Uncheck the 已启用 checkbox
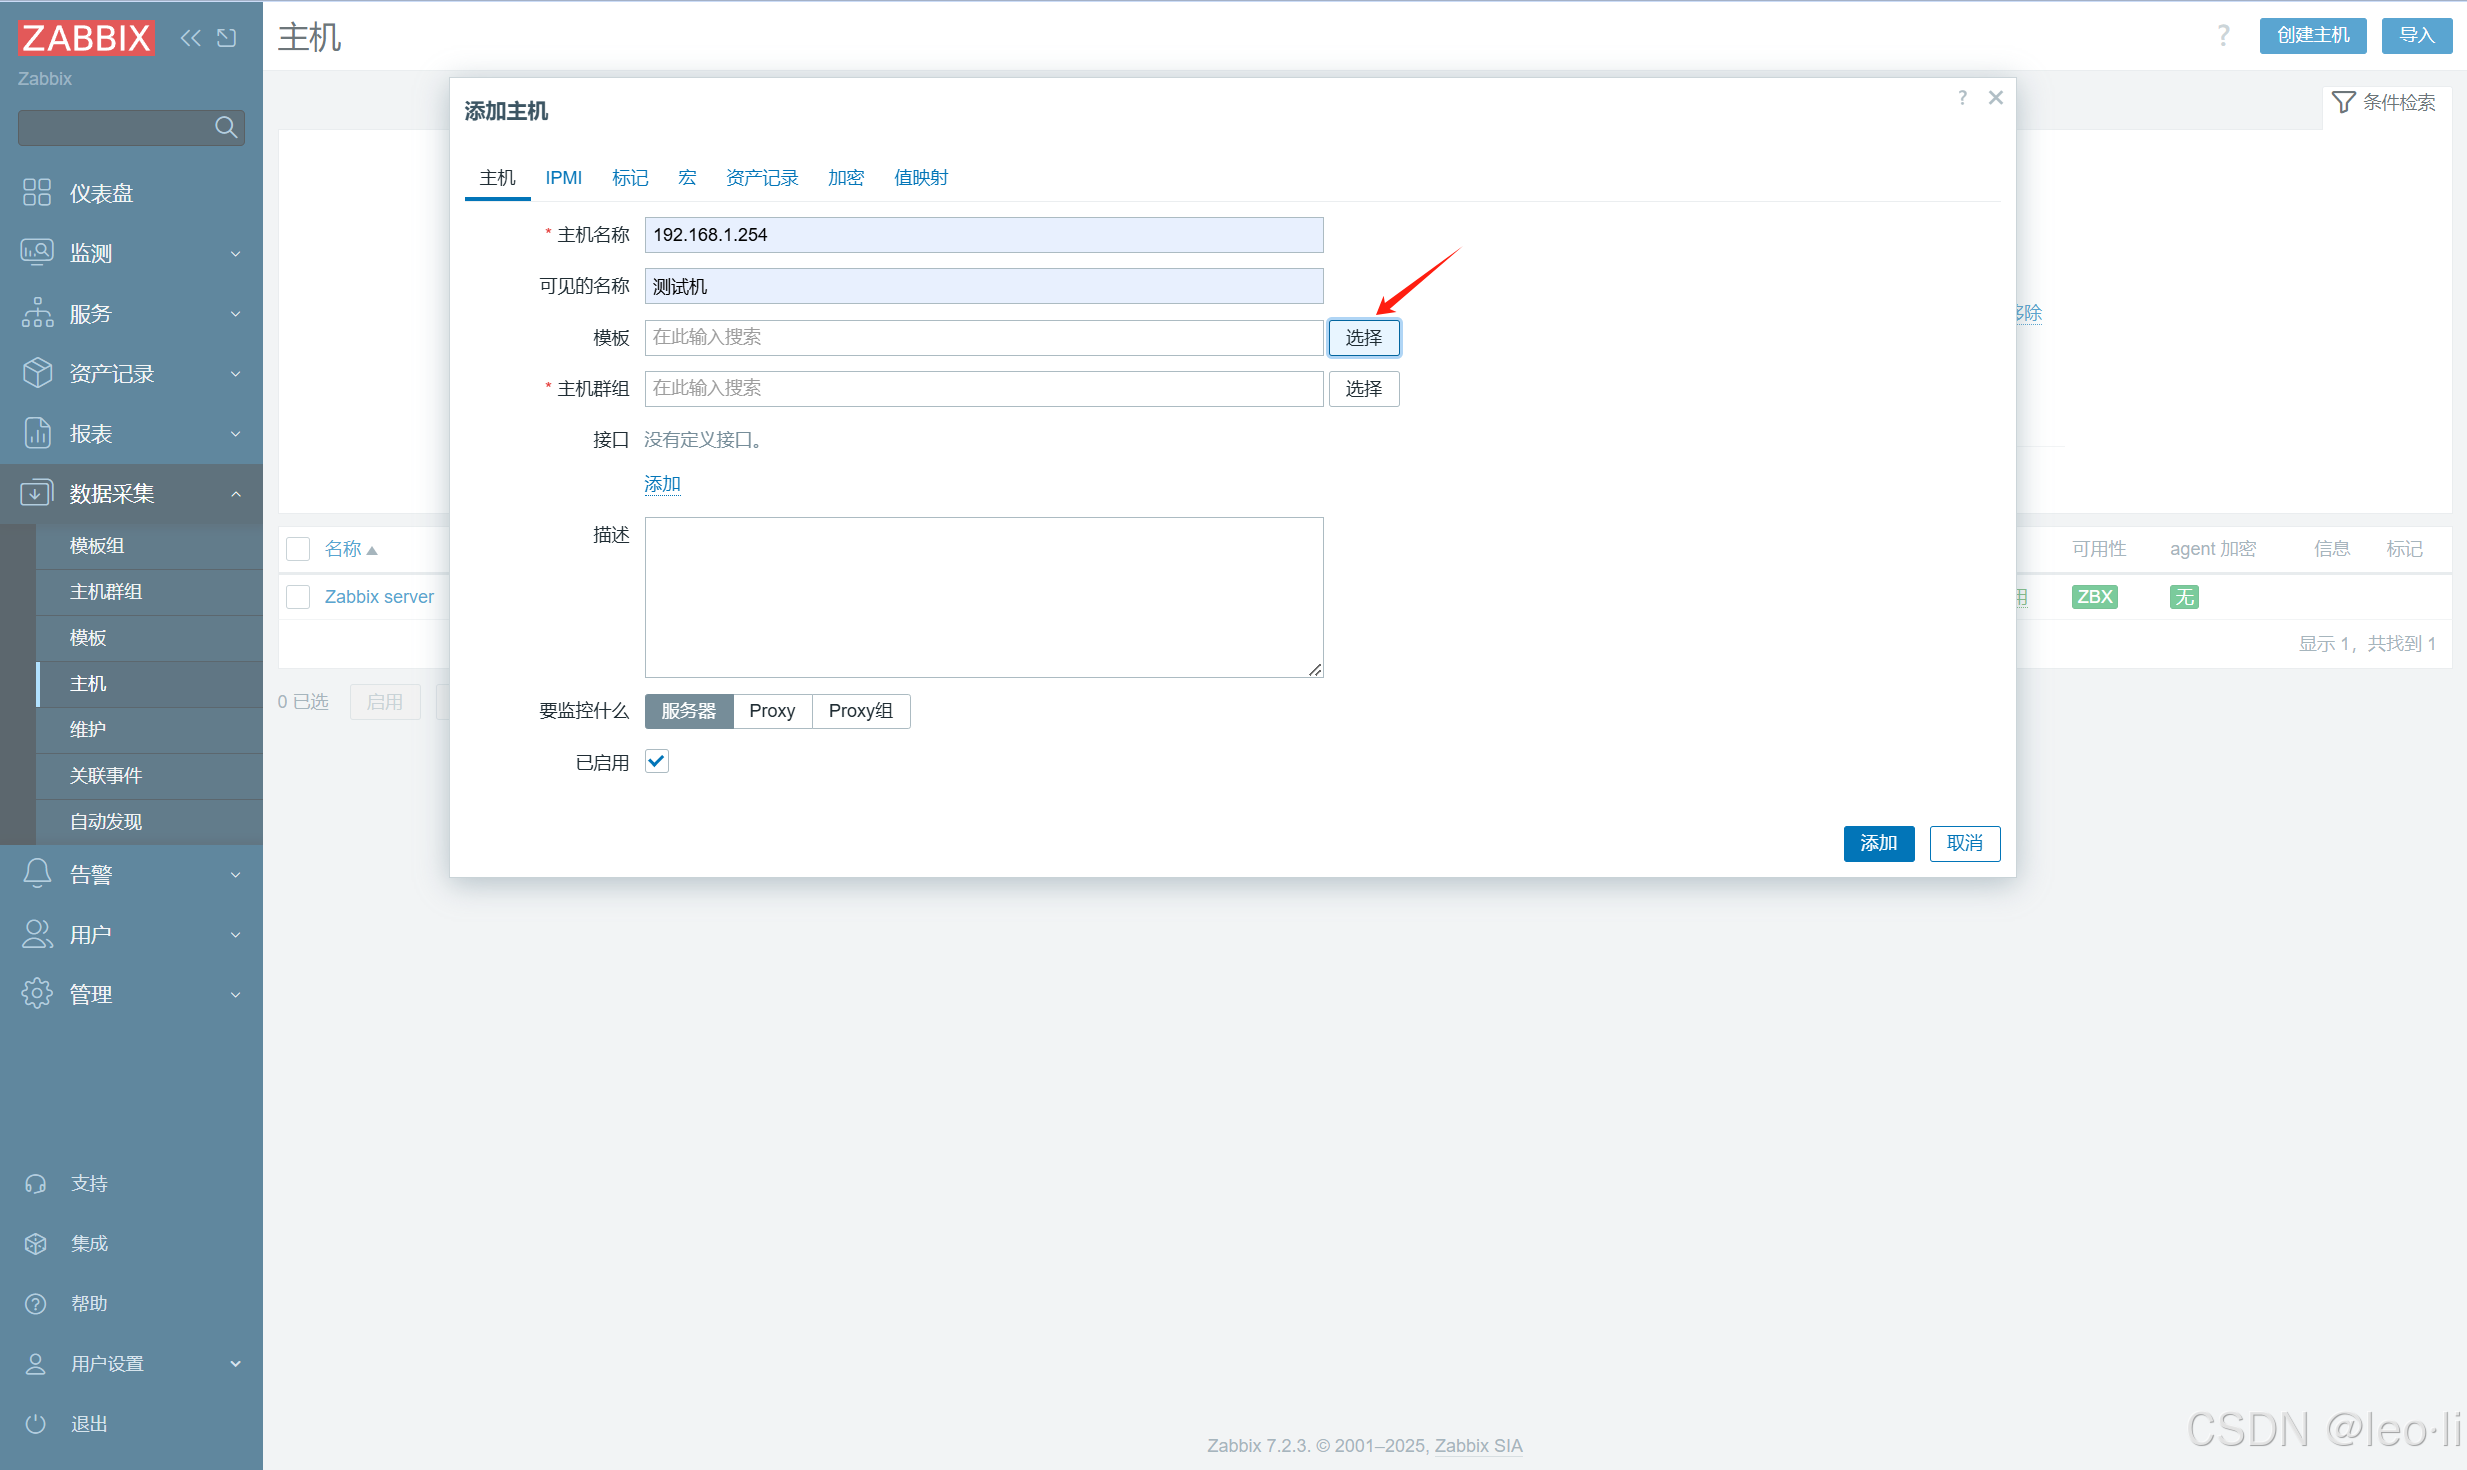 [x=657, y=762]
